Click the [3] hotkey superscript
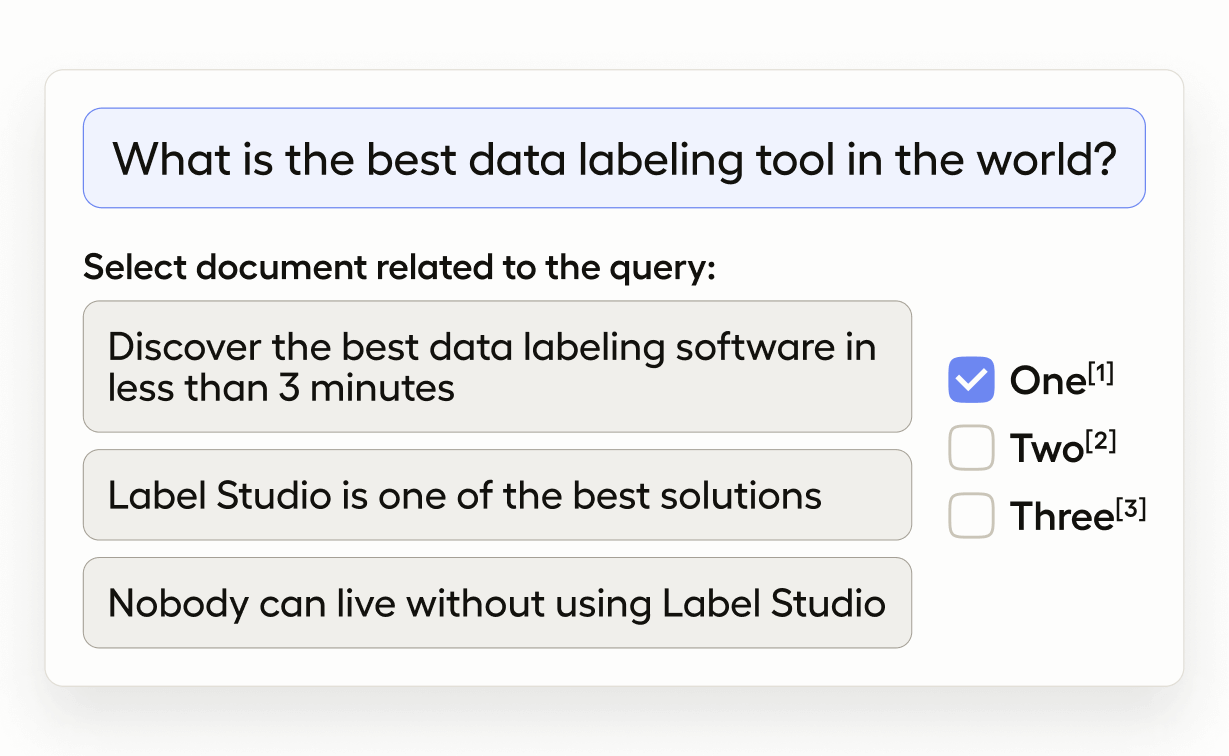This screenshot has width=1229, height=756. 1131,509
